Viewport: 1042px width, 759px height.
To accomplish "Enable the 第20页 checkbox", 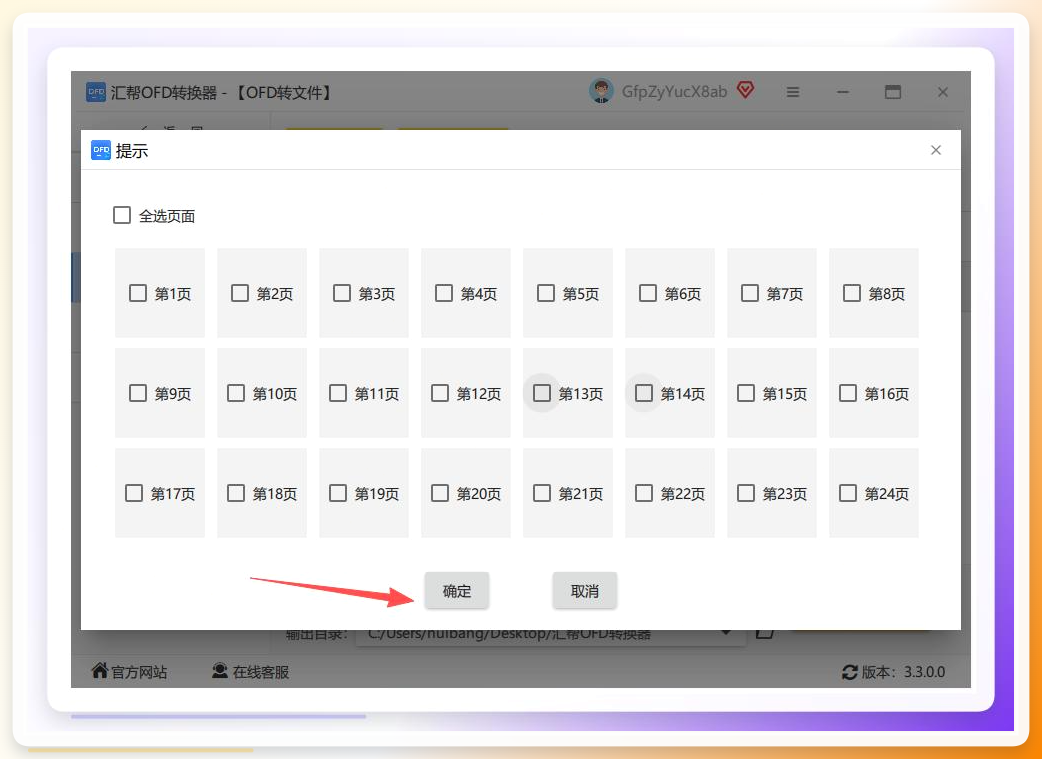I will [x=440, y=493].
